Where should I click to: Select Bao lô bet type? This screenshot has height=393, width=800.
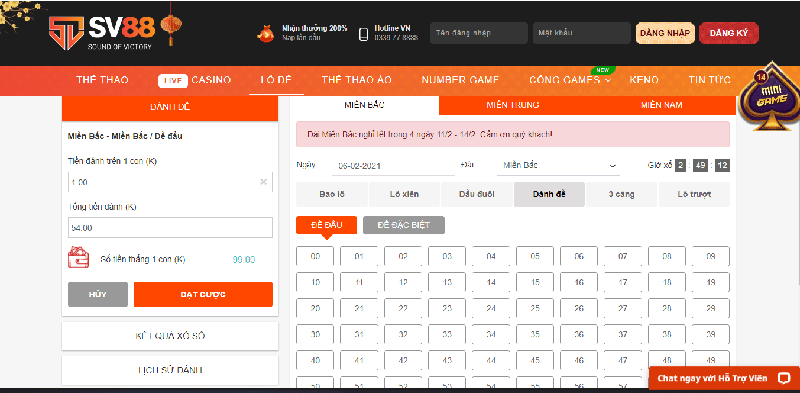pos(332,194)
